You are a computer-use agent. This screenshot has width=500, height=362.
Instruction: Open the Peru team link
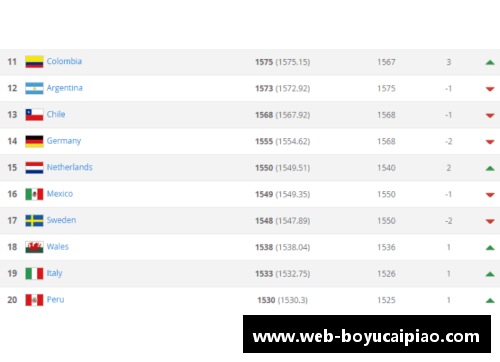click(55, 299)
